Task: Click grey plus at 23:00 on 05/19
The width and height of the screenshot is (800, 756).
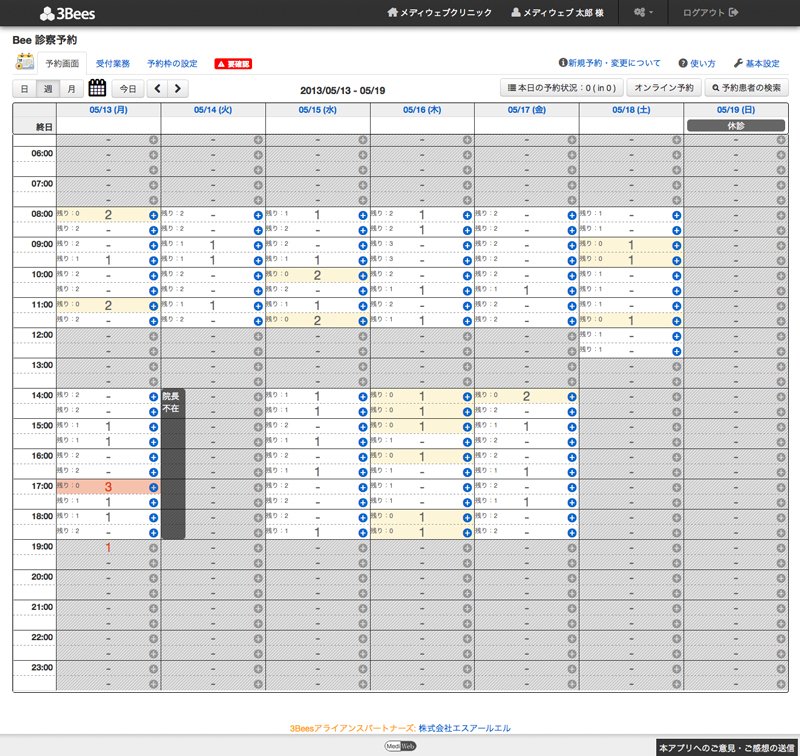Action: coord(781,669)
